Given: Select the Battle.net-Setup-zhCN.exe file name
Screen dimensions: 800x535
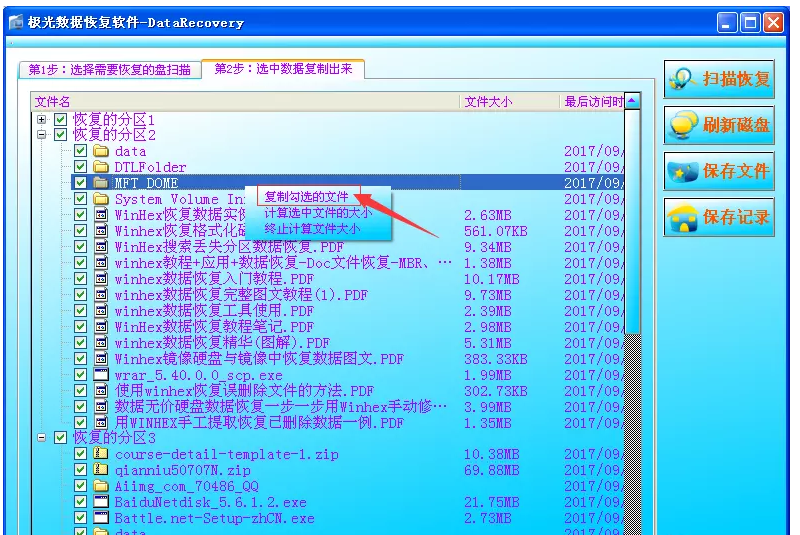Looking at the screenshot, I should [214, 518].
